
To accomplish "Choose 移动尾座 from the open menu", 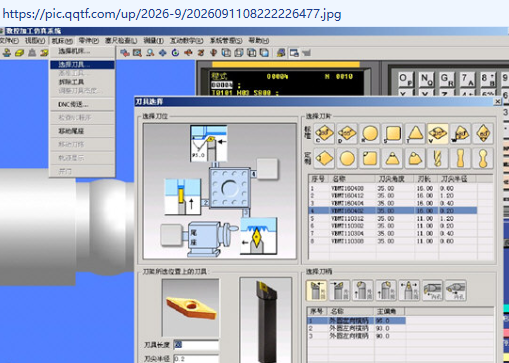I will point(82,131).
